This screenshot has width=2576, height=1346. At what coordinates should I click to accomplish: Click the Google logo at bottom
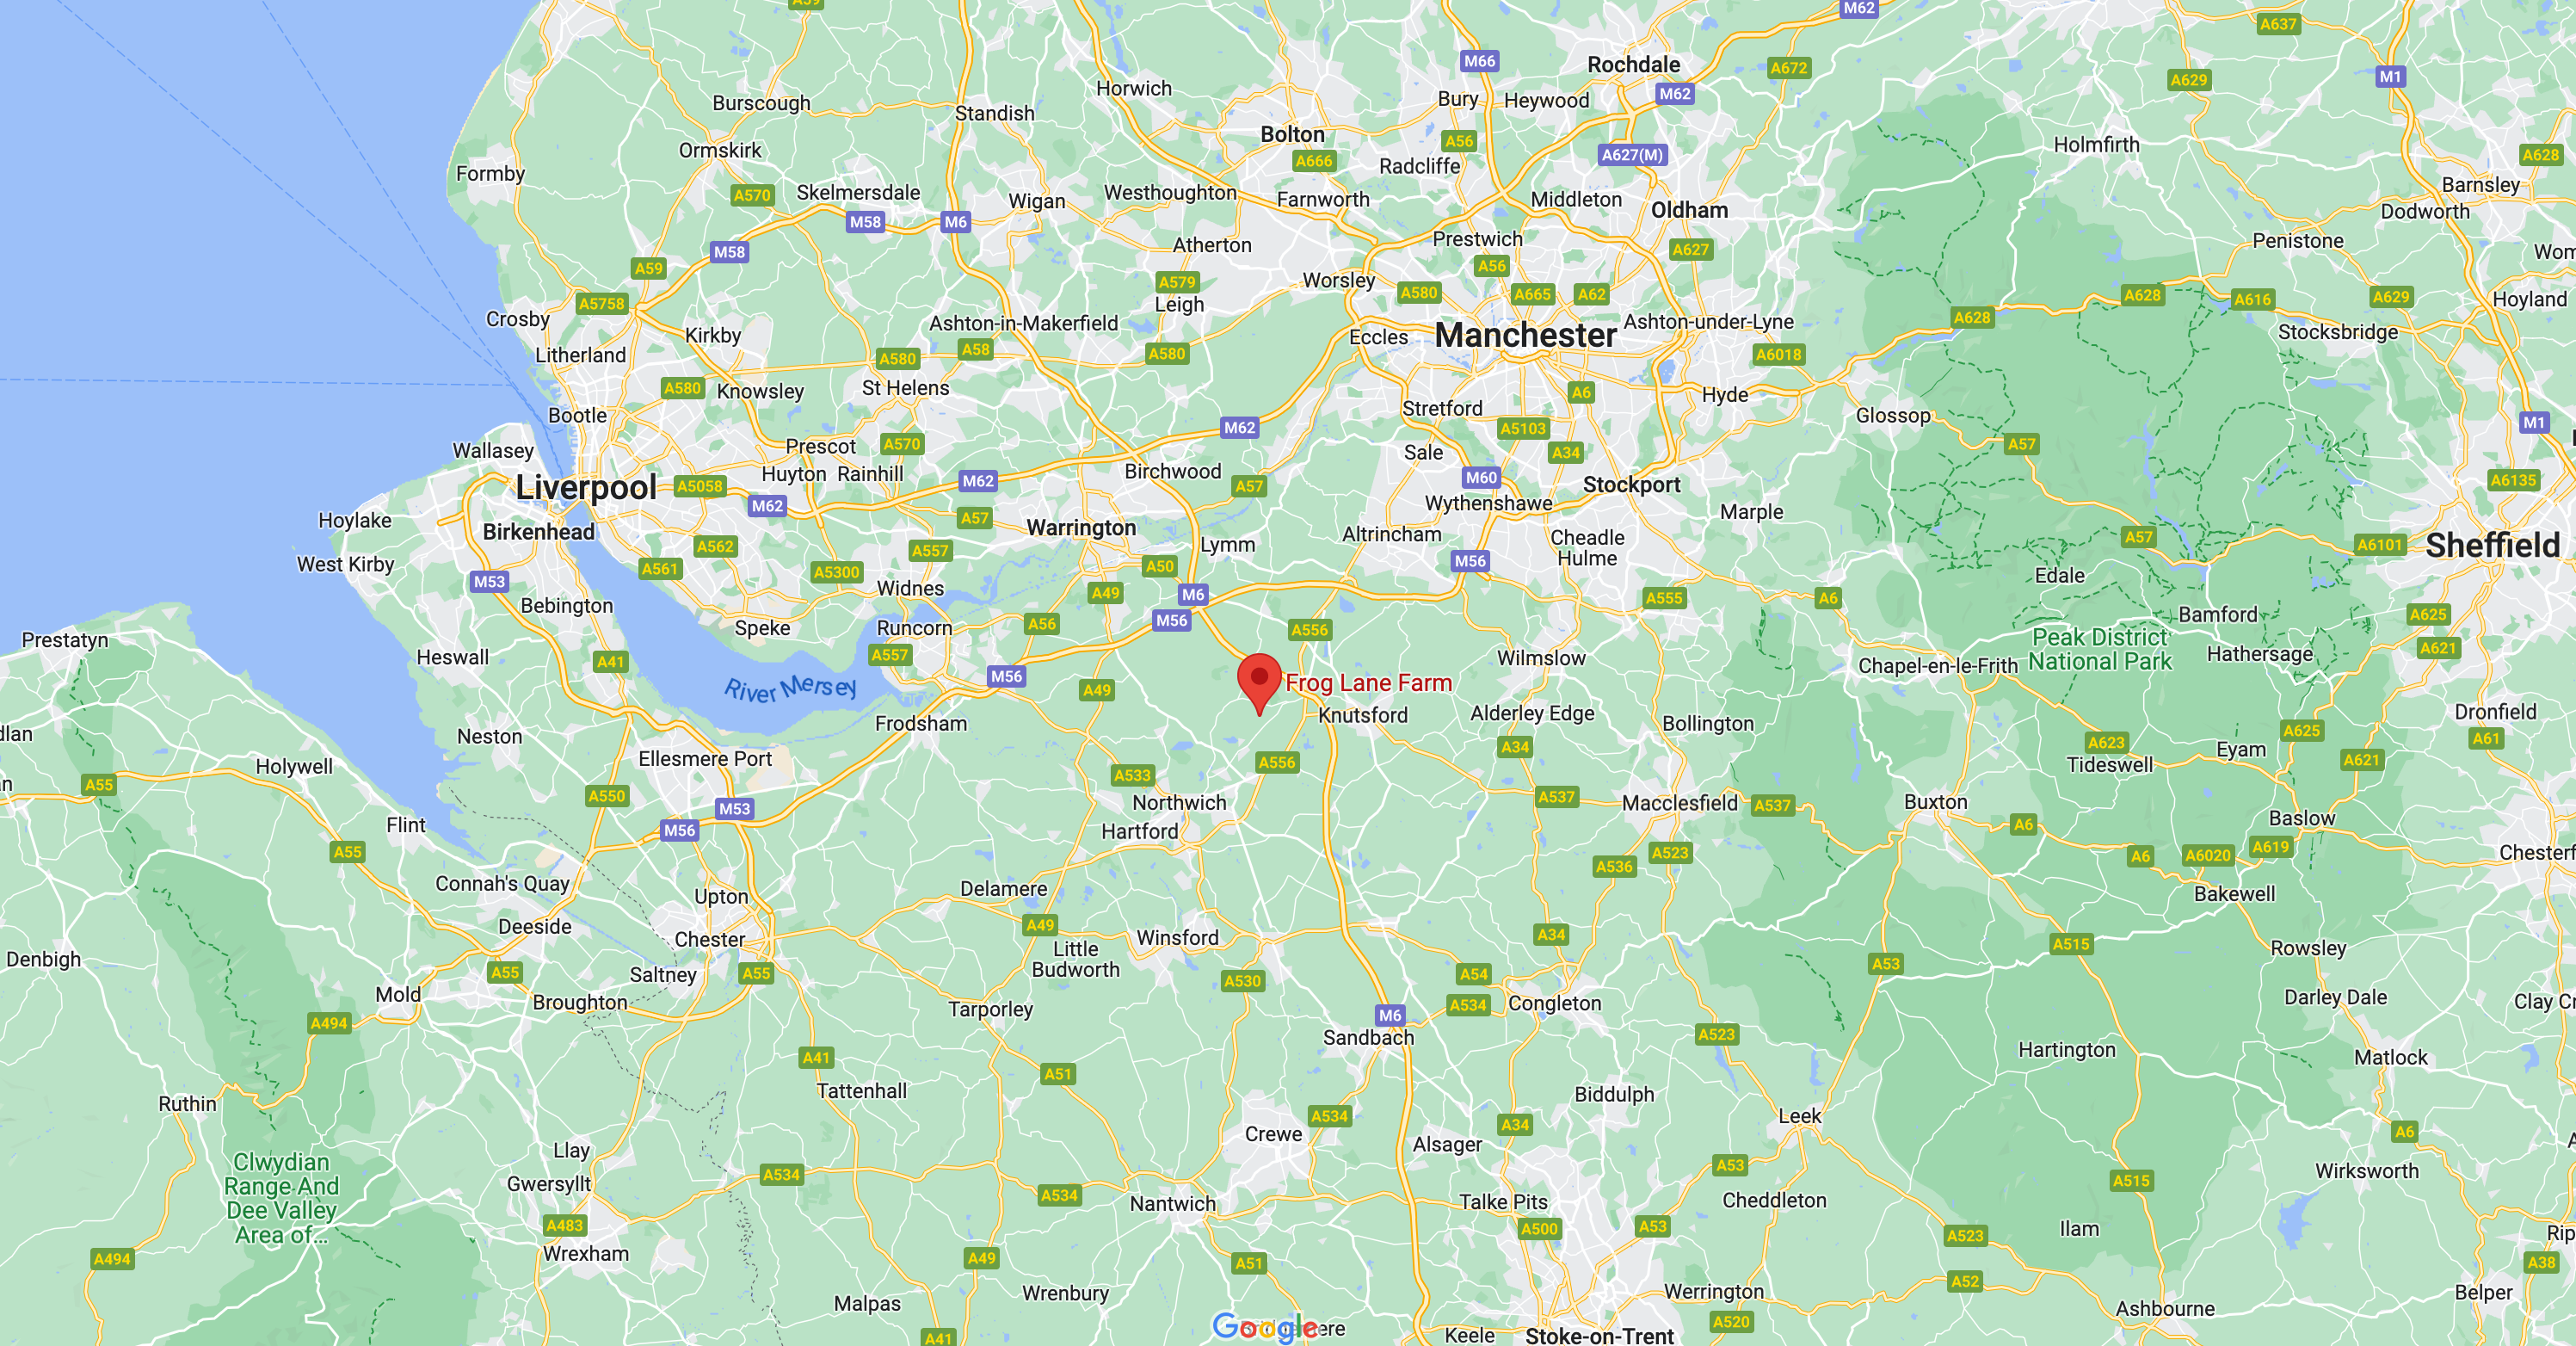pyautogui.click(x=1265, y=1327)
